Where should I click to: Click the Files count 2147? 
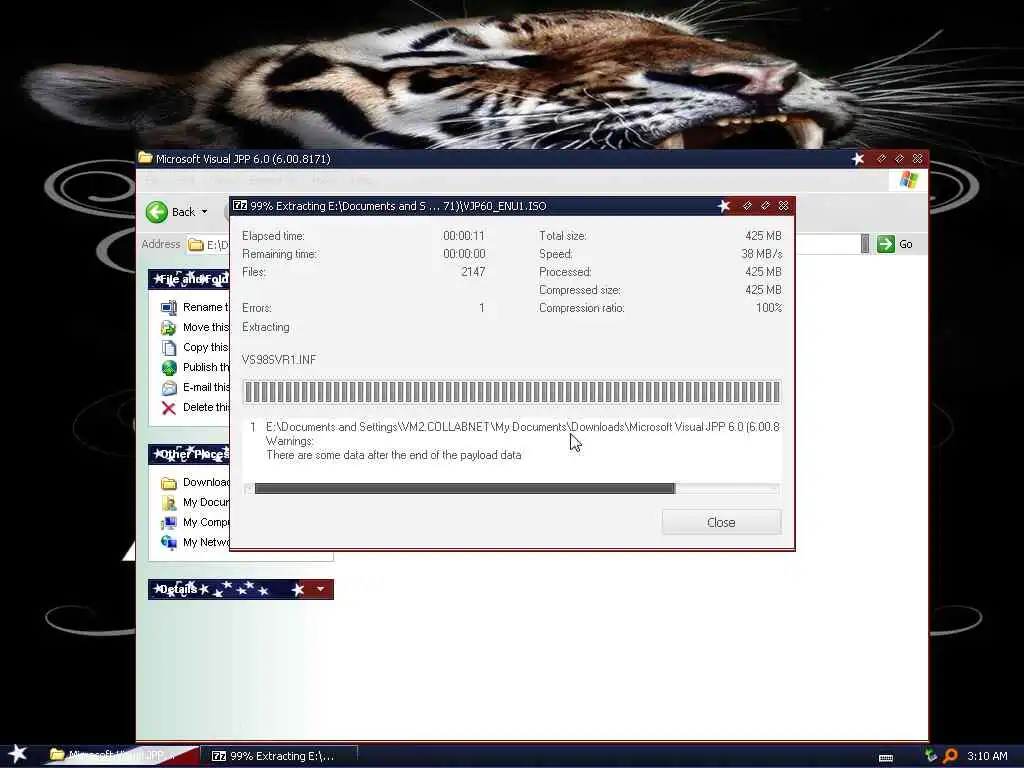pyautogui.click(x=473, y=272)
